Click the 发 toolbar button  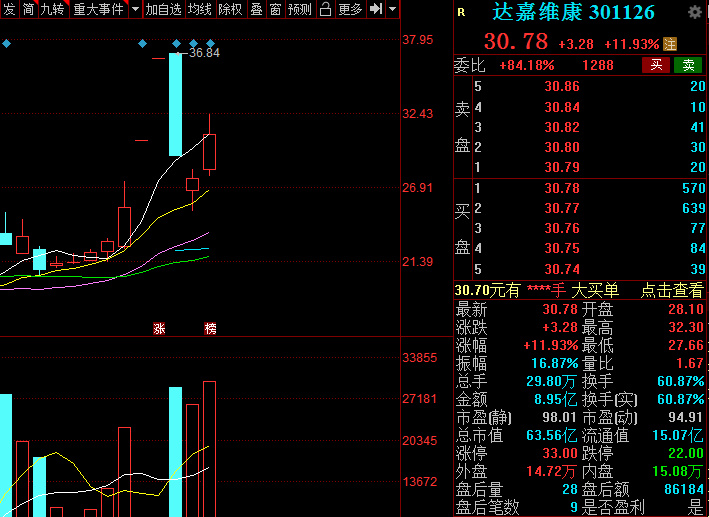(9, 9)
